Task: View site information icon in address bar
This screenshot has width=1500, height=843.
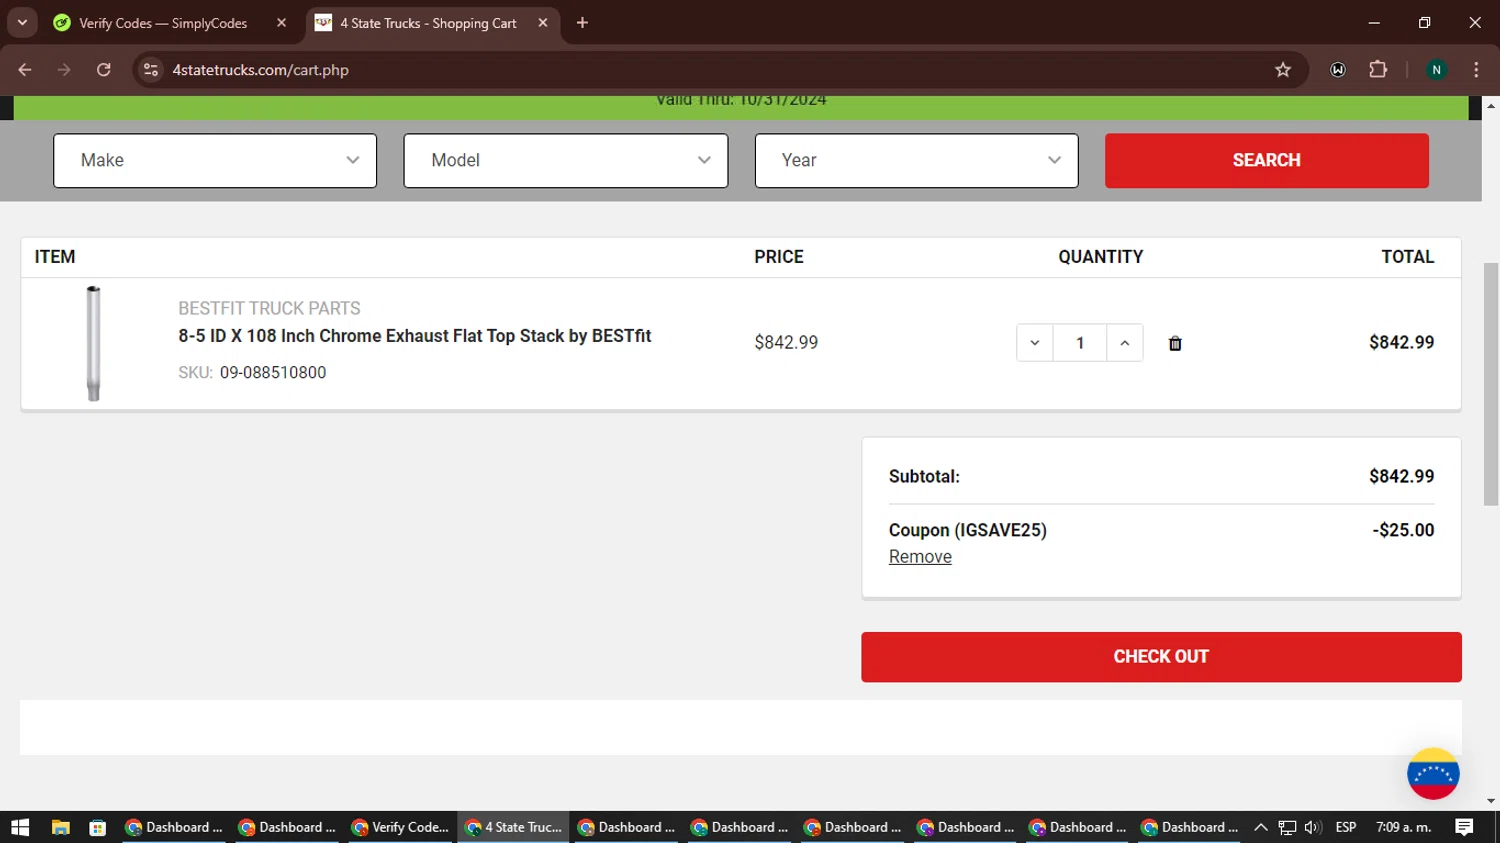Action: pos(151,70)
